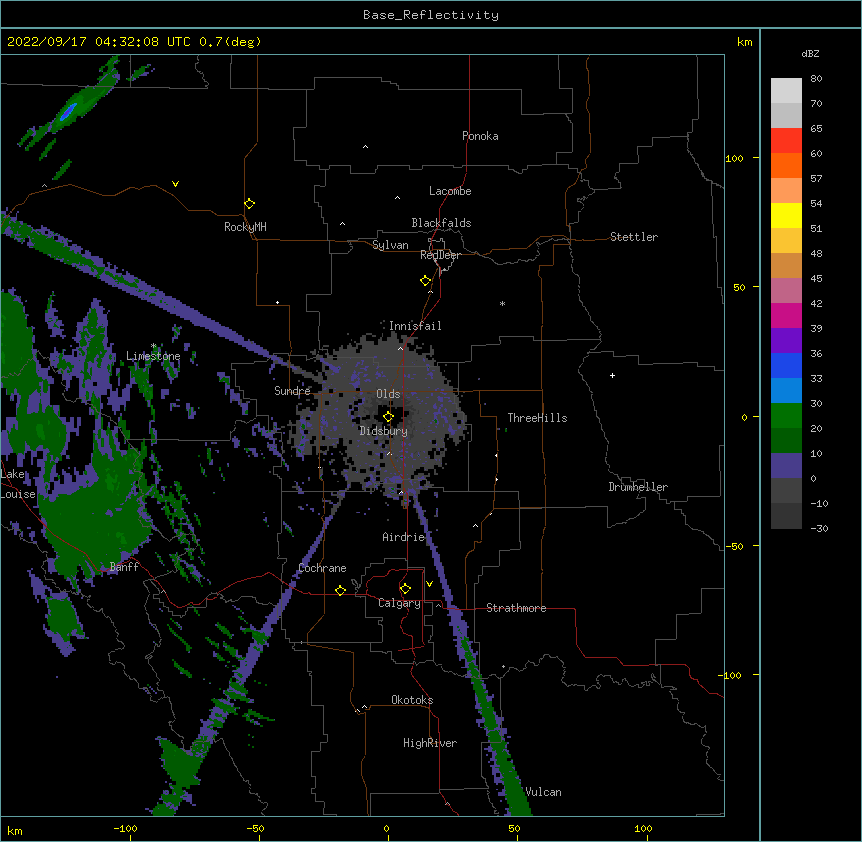This screenshot has width=862, height=842.
Task: Click the -30 value on dBZ scale
Action: click(x=819, y=528)
